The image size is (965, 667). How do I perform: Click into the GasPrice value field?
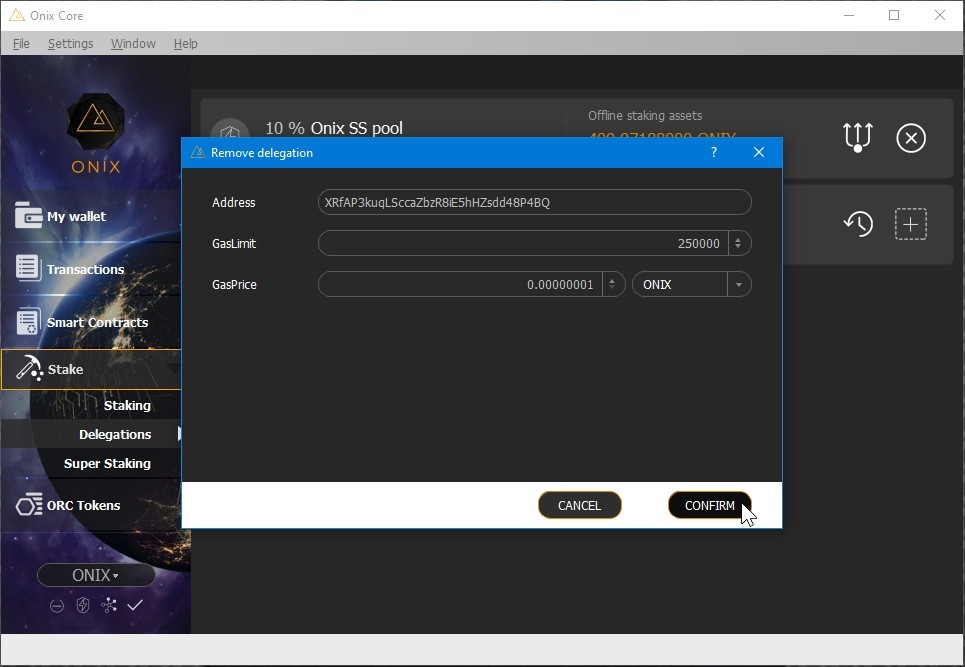tap(460, 284)
